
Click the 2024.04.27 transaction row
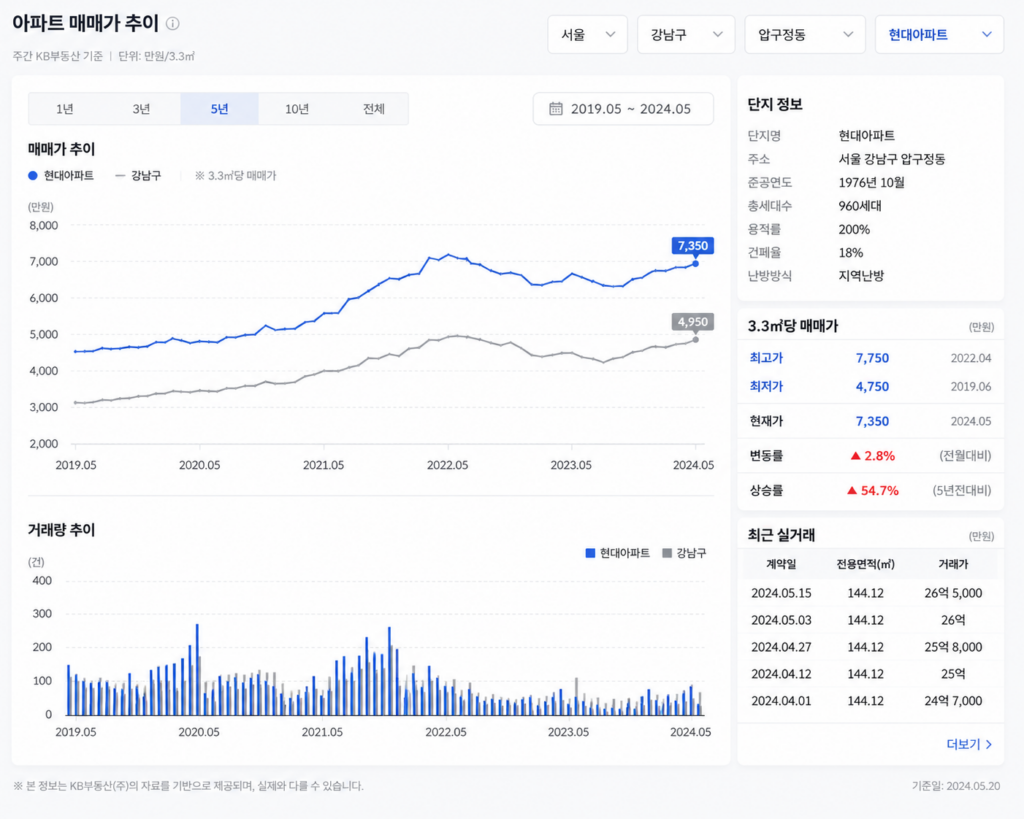click(870, 647)
